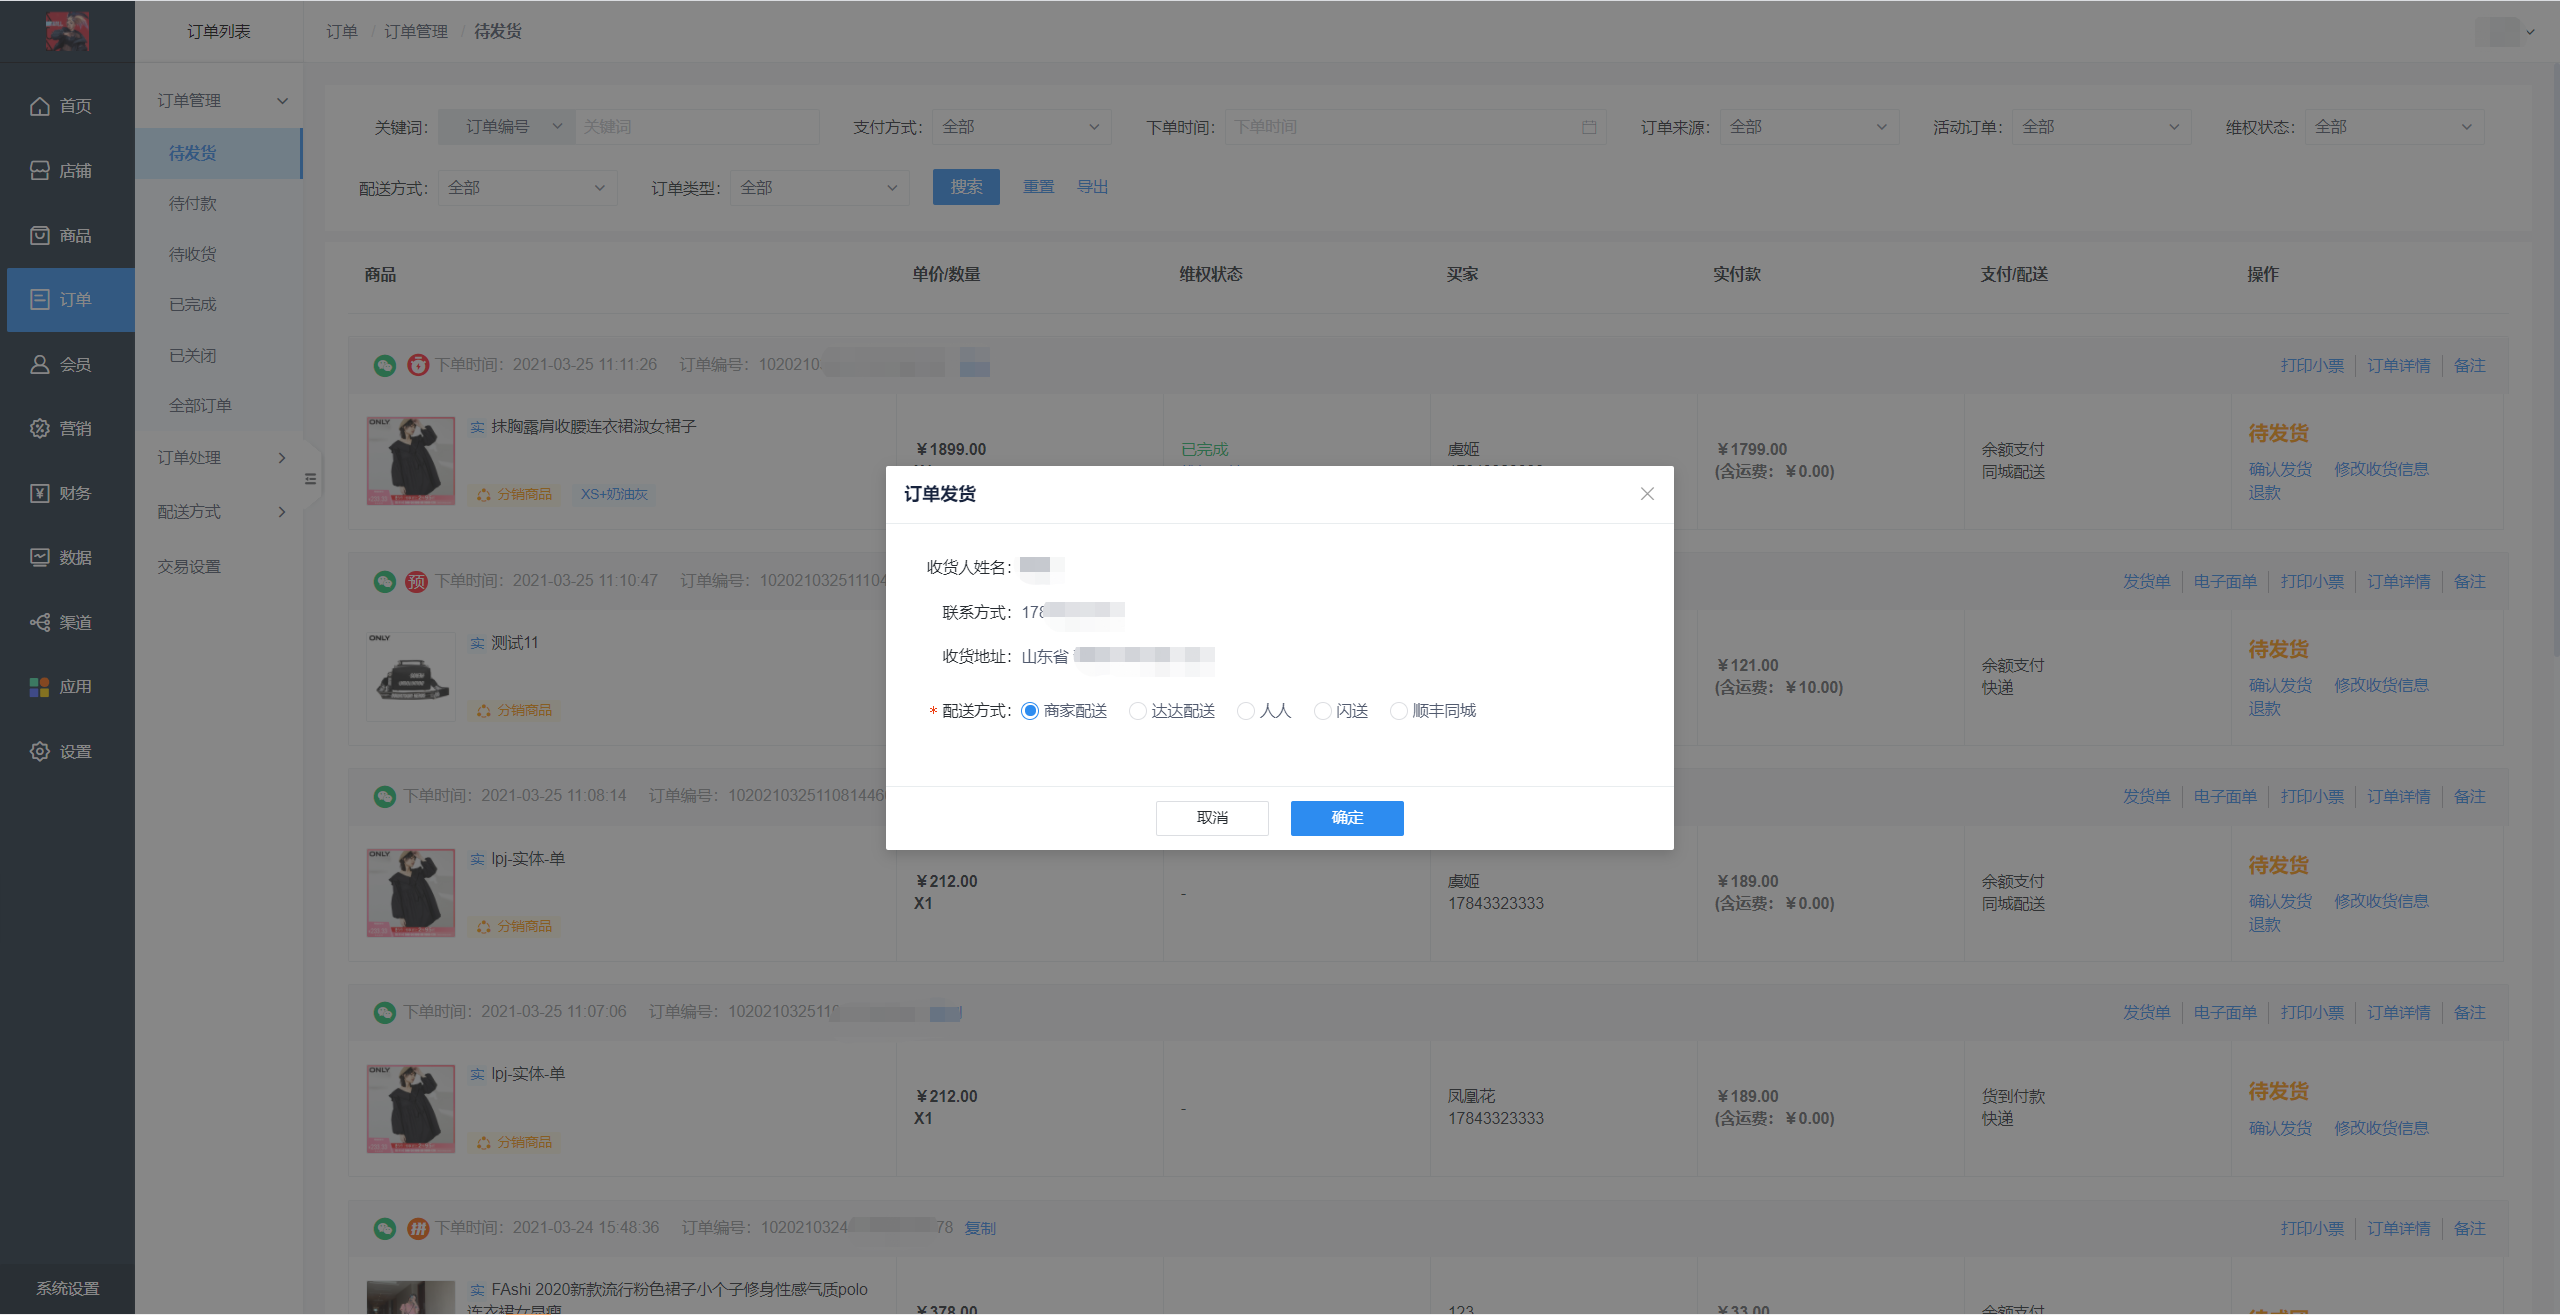Click the 确定 confirm button
The image size is (2560, 1315).
pyautogui.click(x=1346, y=818)
